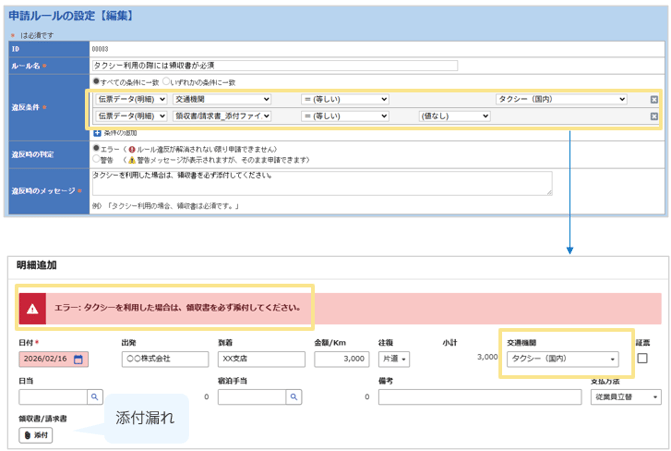Click the 日当 input field

click(x=53, y=397)
